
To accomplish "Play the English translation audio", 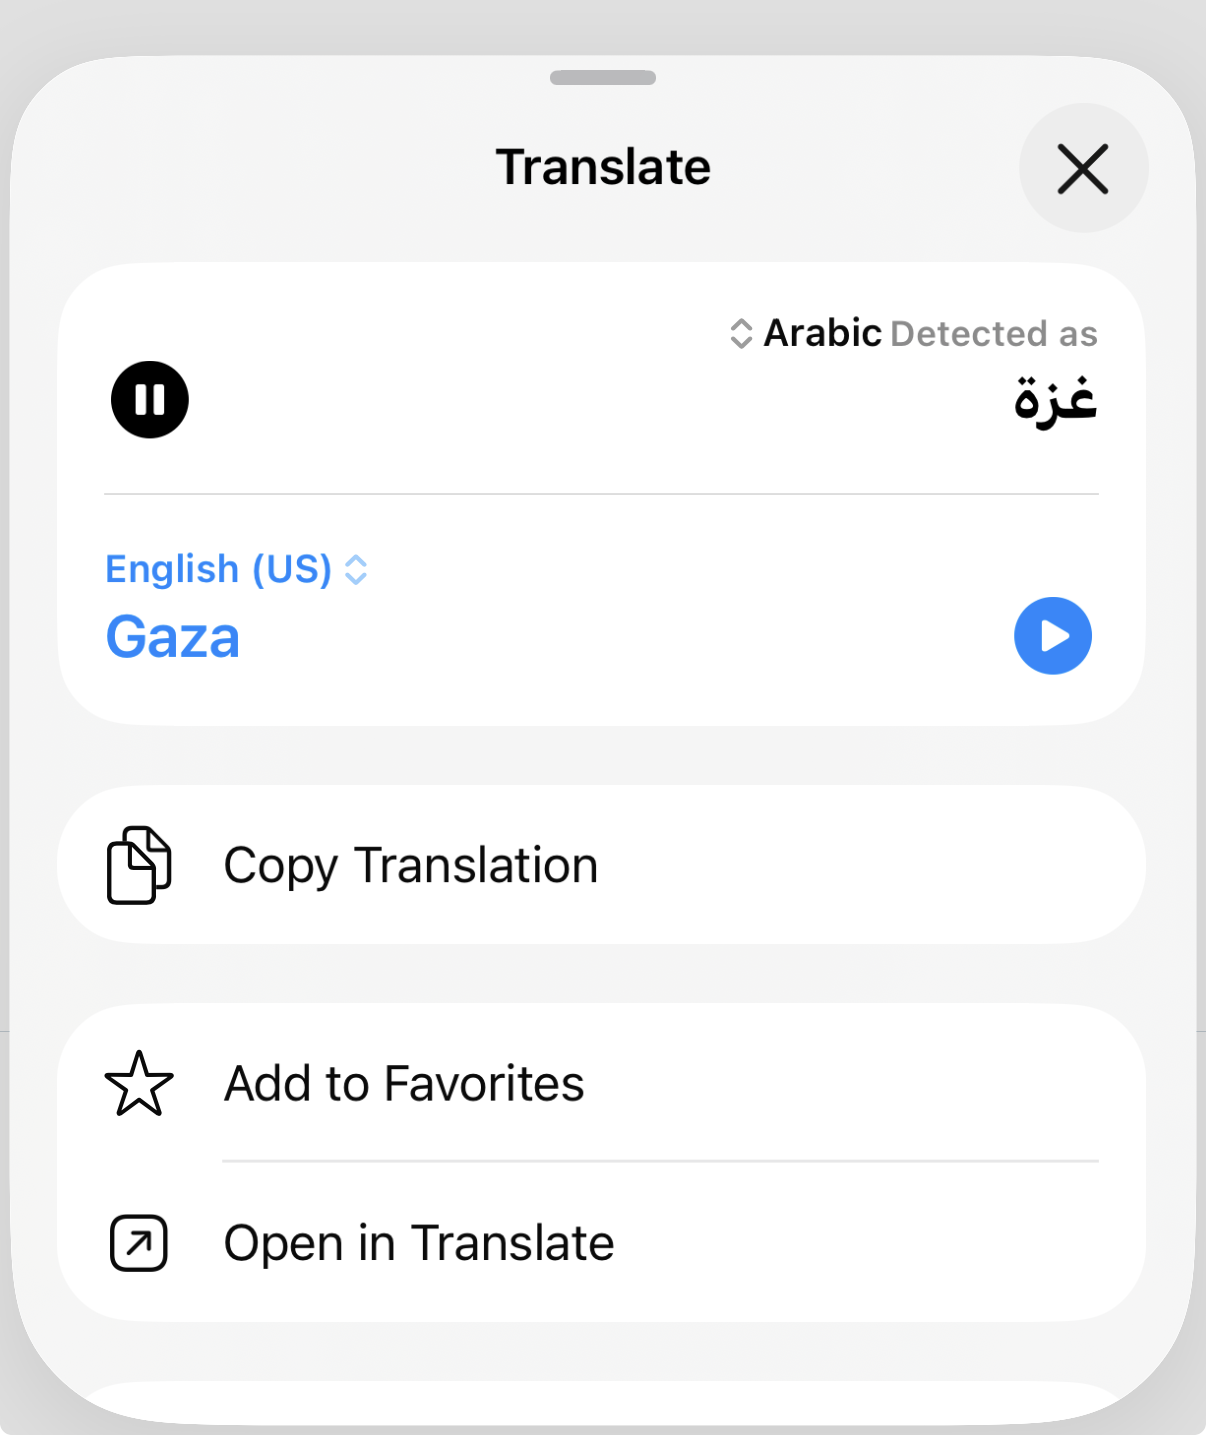I will click(x=1053, y=636).
